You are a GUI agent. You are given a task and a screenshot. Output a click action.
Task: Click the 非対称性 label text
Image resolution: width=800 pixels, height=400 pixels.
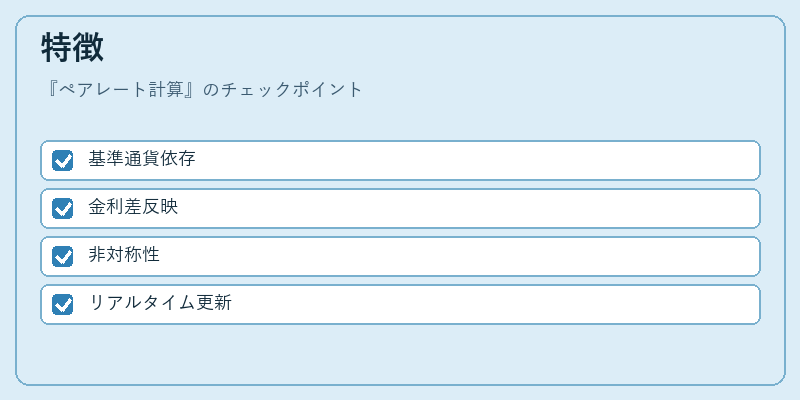point(124,255)
